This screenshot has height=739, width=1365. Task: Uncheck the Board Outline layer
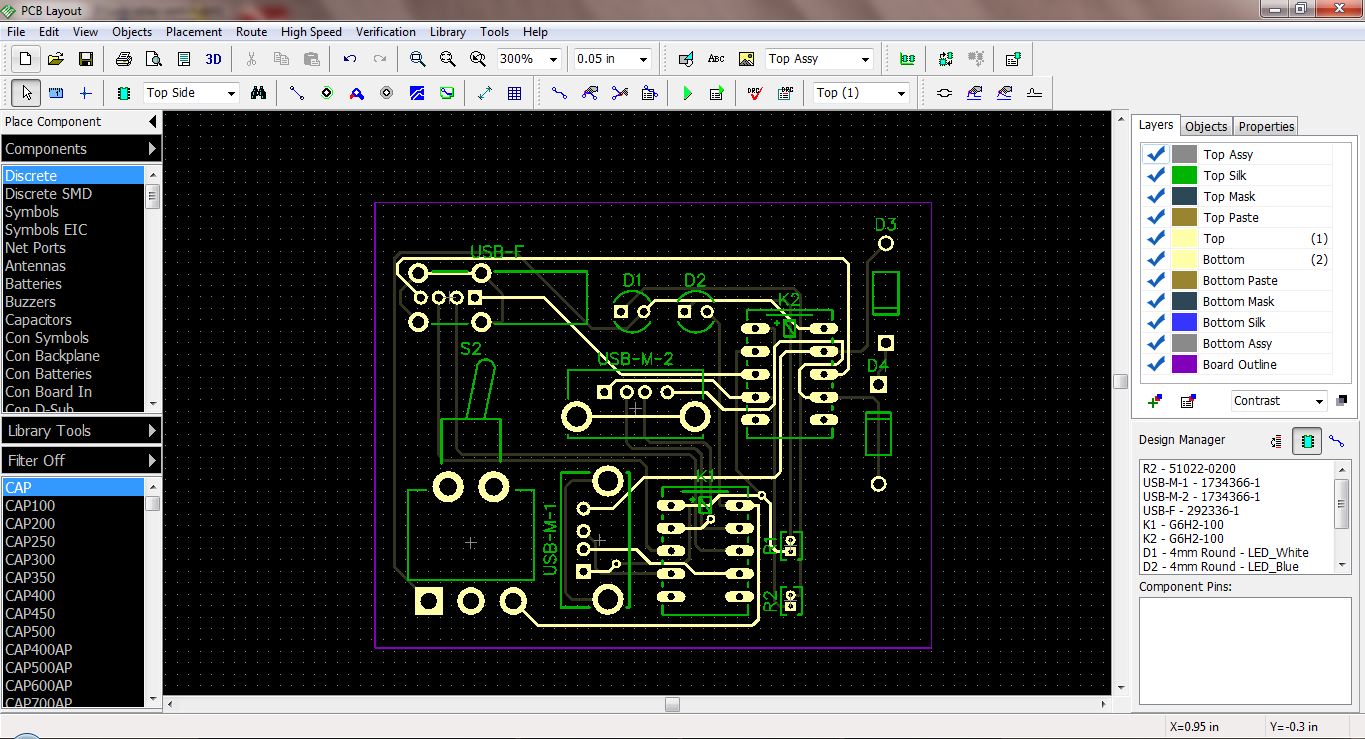coord(1156,364)
